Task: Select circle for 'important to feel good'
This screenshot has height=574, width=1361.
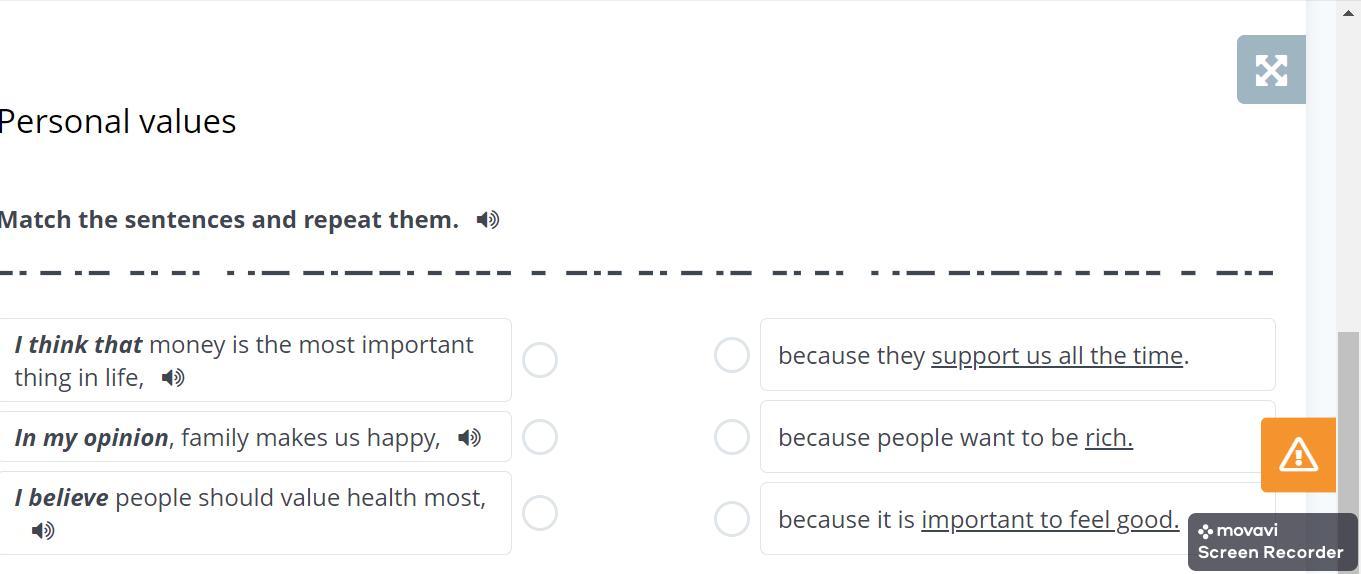Action: pyautogui.click(x=732, y=518)
